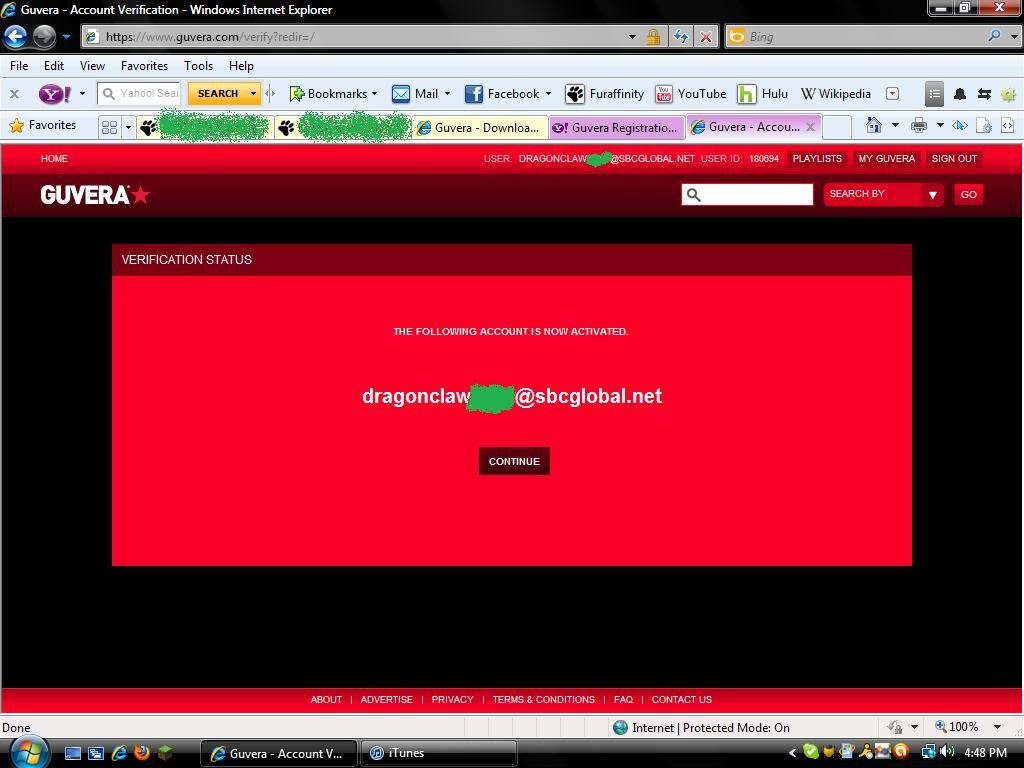Click the Stop loading red X icon
The height and width of the screenshot is (768, 1024).
tap(706, 37)
